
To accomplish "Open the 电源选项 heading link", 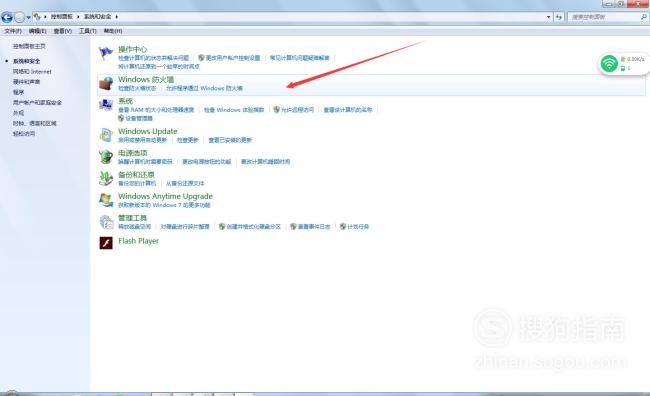I will 133,153.
